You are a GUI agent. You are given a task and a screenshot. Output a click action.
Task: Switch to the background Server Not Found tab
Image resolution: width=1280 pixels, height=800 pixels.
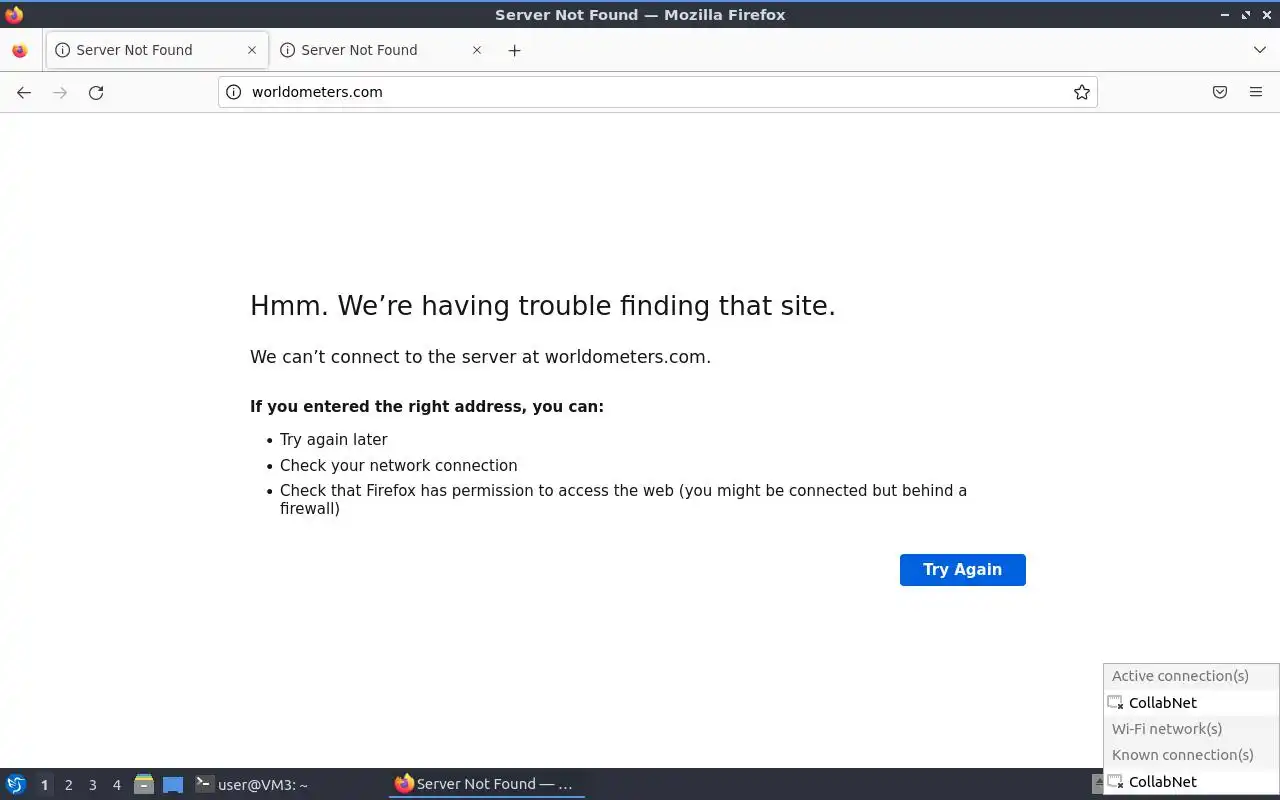point(381,50)
